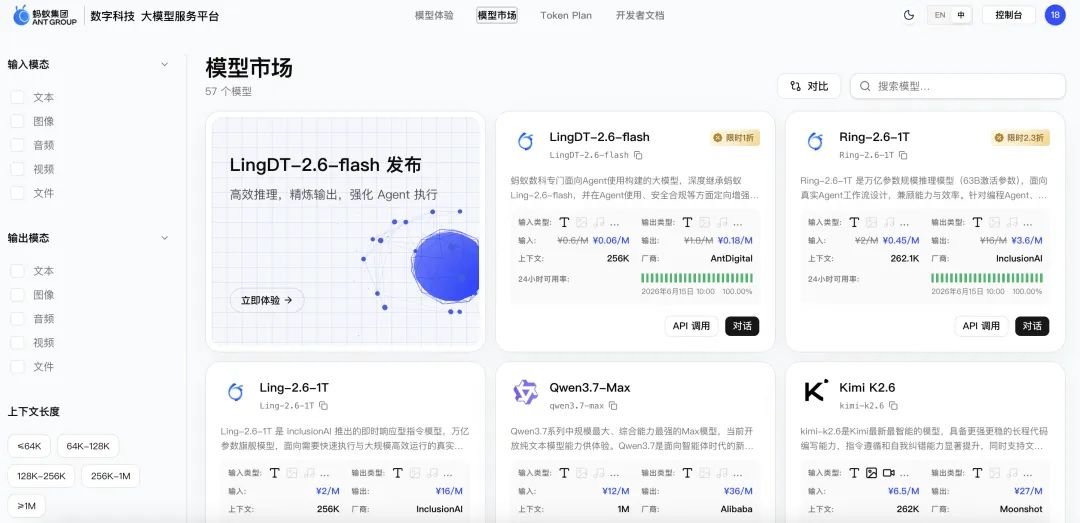The height and width of the screenshot is (523, 1080).
Task: Click the LingDT-2.6-flash card logo
Action: tap(526, 142)
